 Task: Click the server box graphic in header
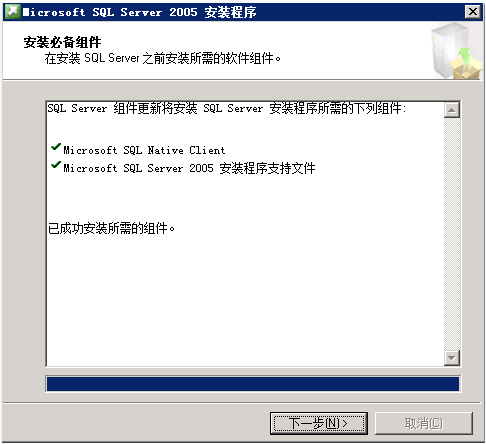tap(457, 51)
